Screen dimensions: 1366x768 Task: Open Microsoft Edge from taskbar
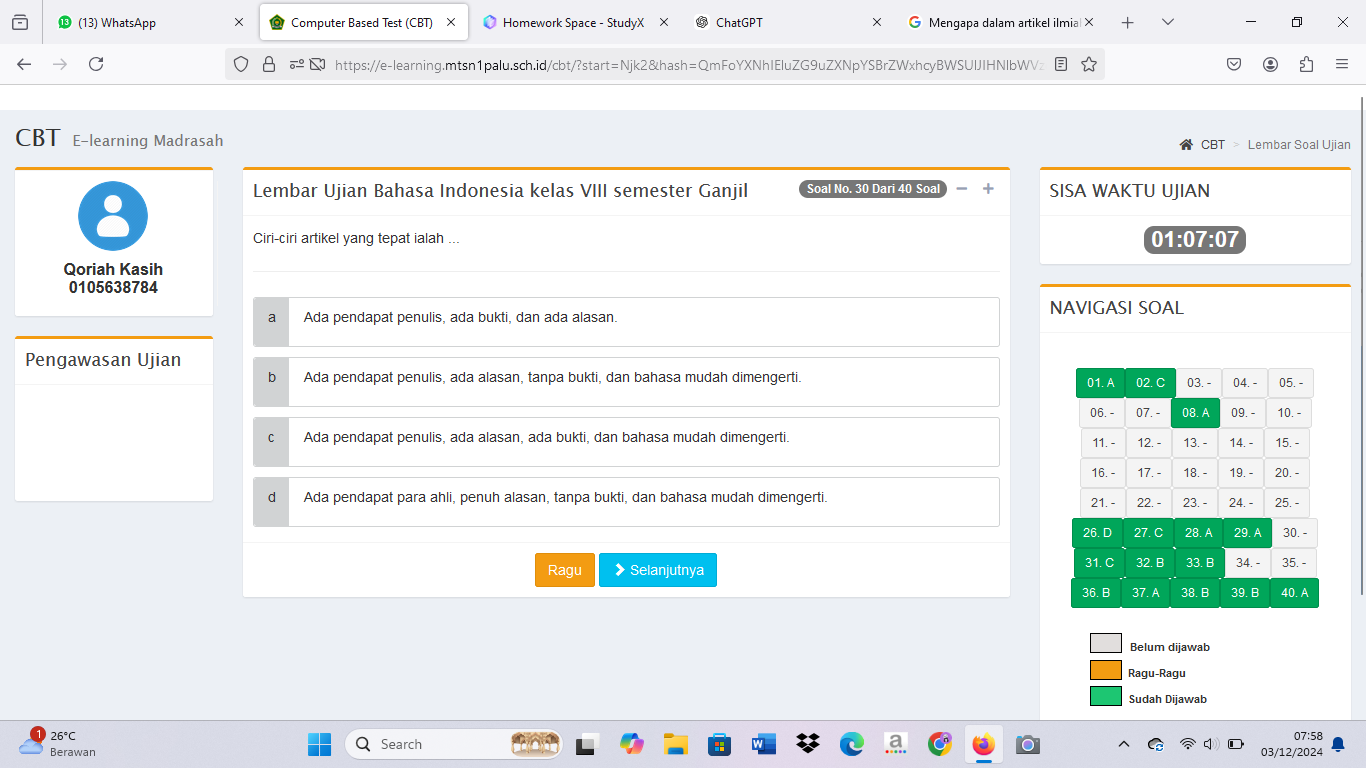pyautogui.click(x=851, y=744)
